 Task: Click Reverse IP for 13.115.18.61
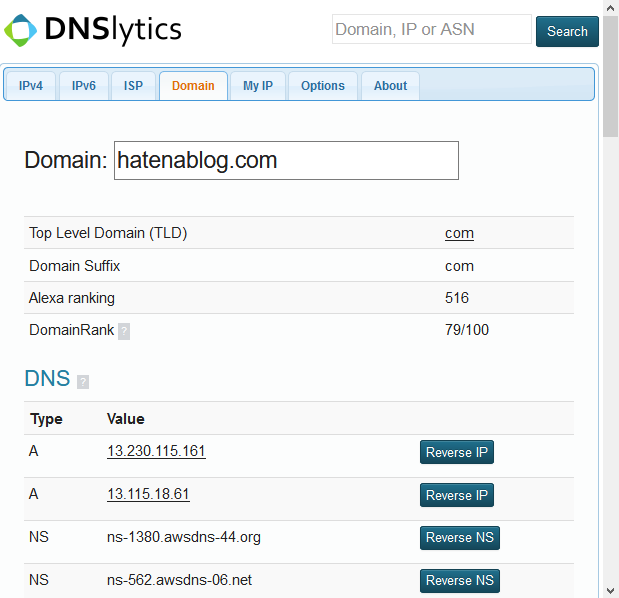[457, 495]
